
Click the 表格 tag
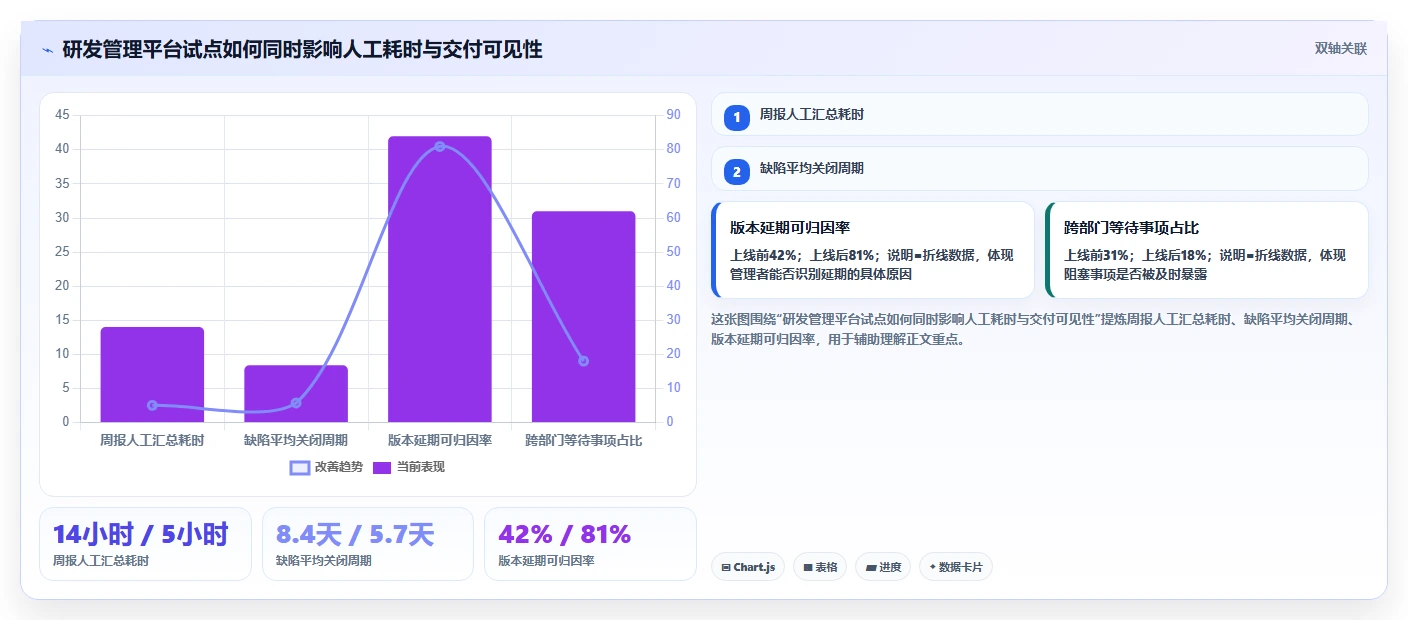pos(820,567)
